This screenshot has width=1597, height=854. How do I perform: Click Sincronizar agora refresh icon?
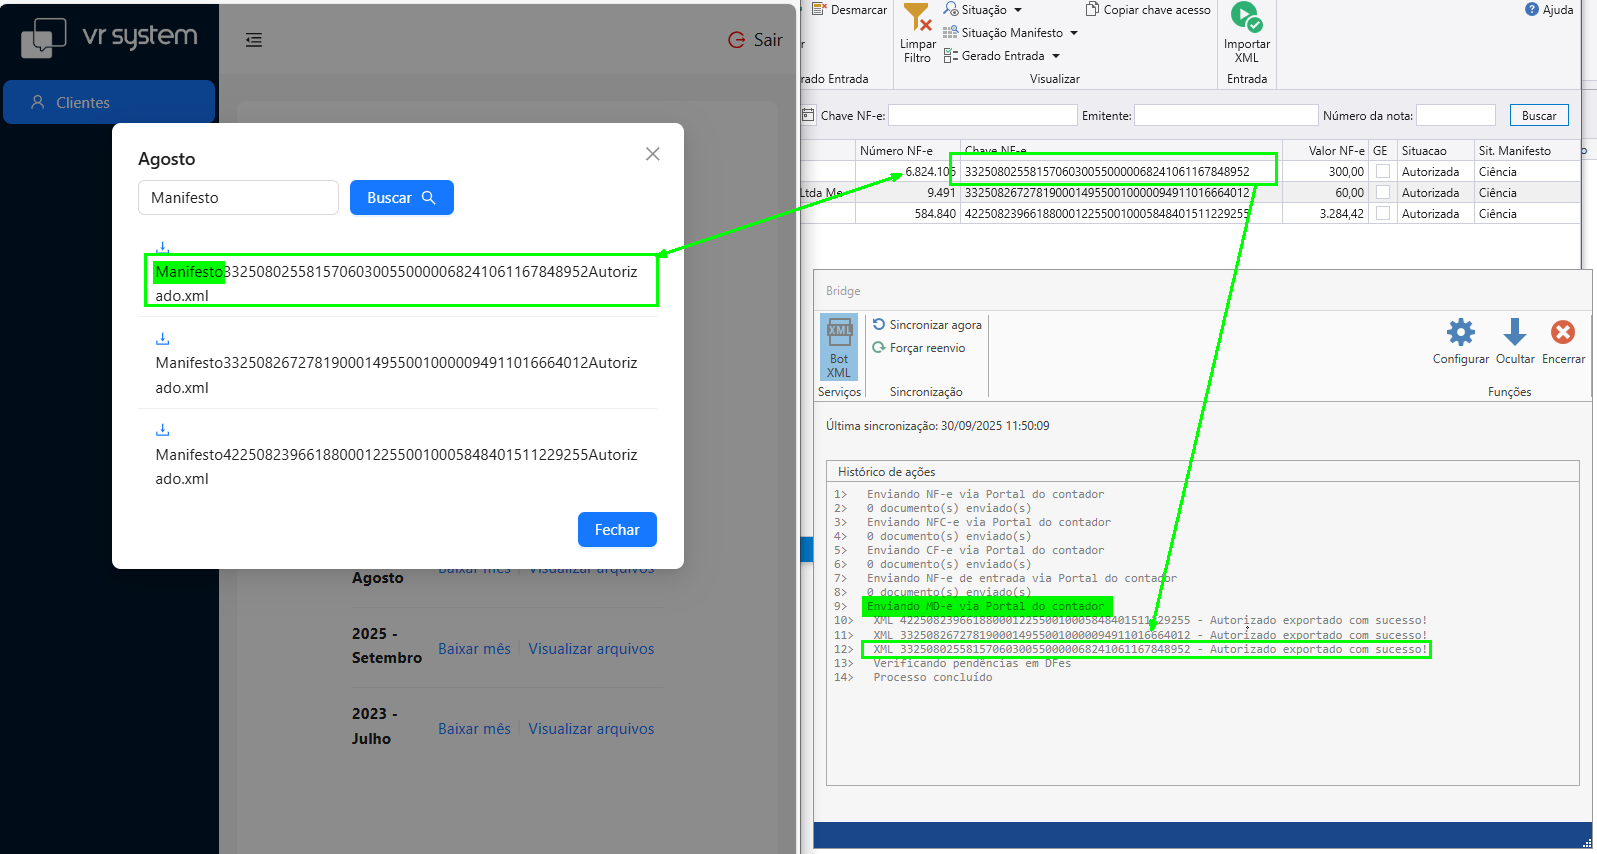(879, 324)
